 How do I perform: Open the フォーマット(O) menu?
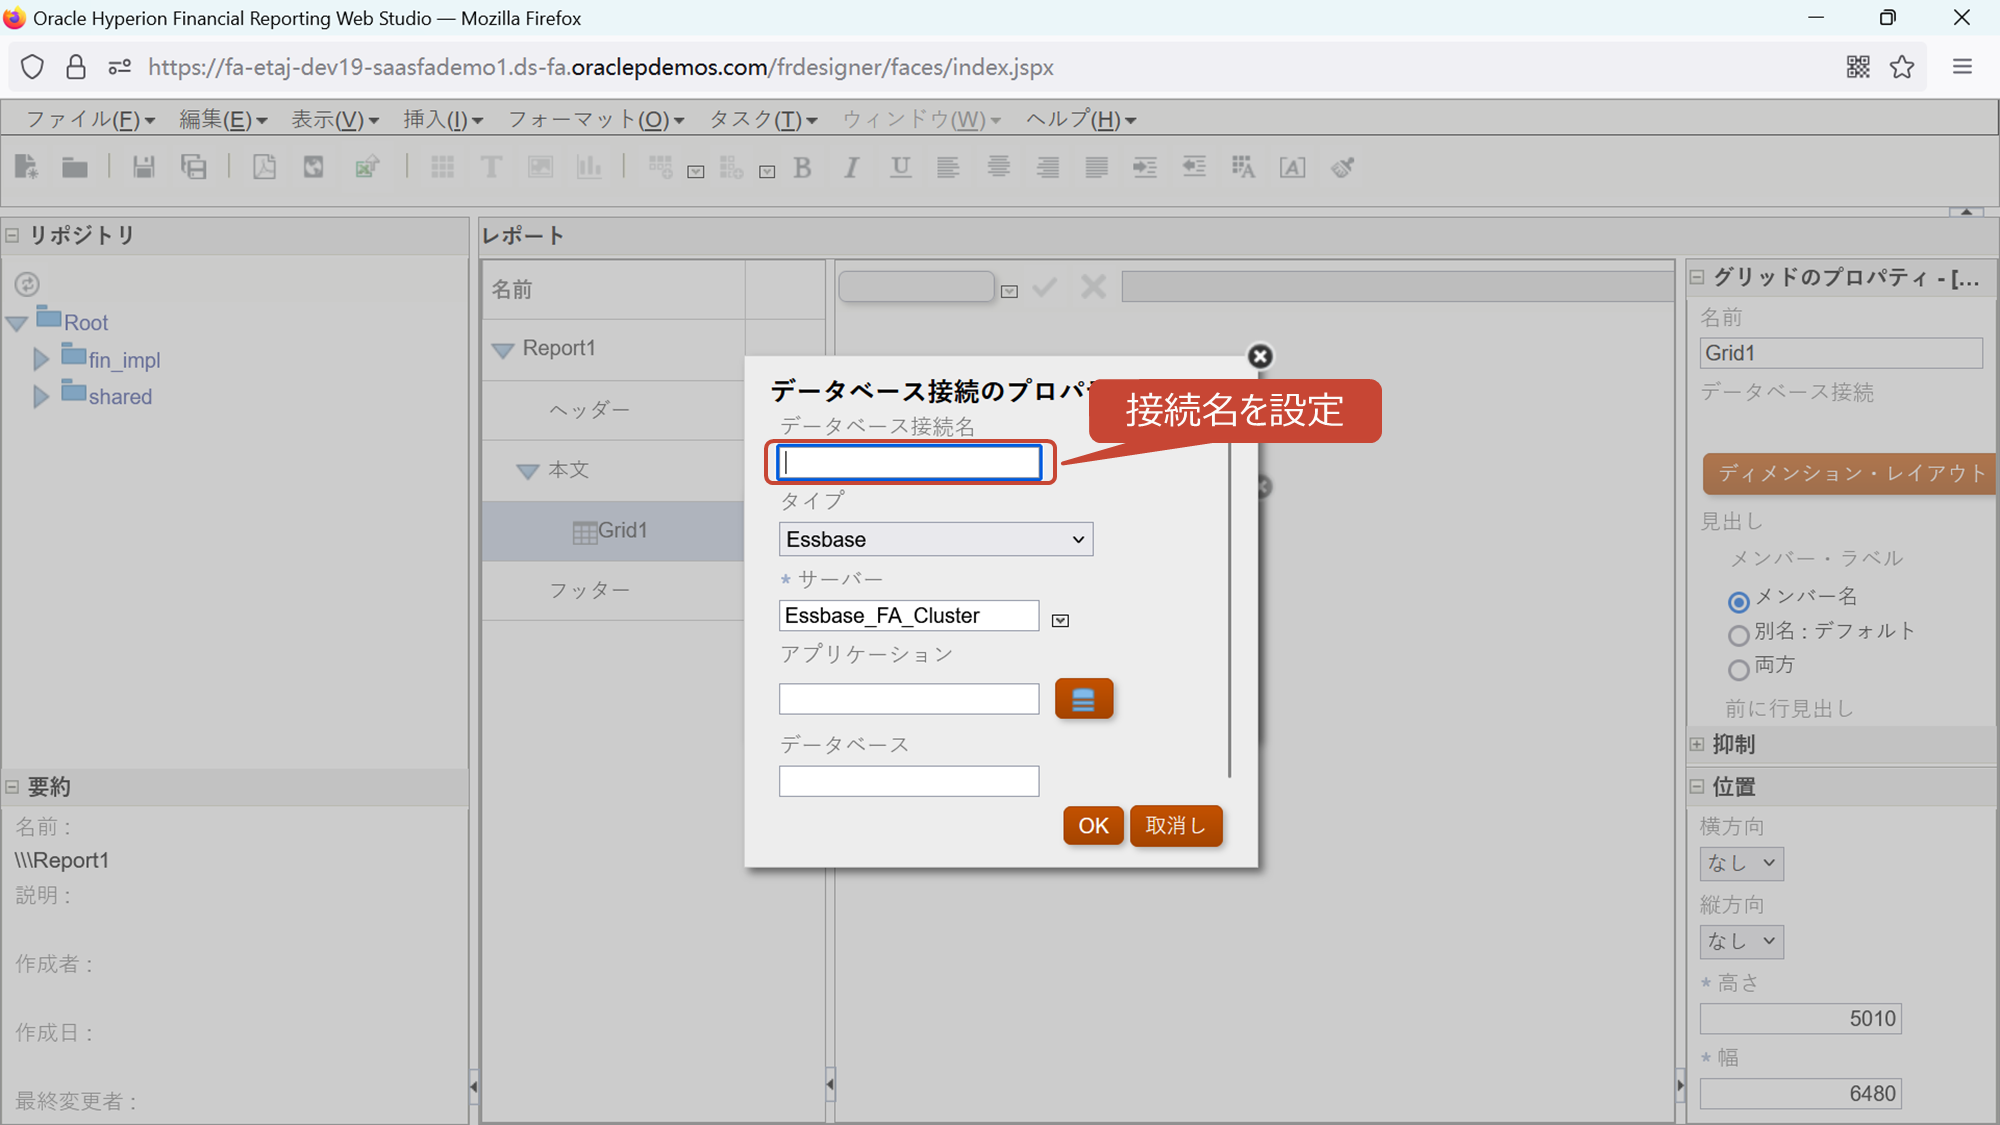595,120
